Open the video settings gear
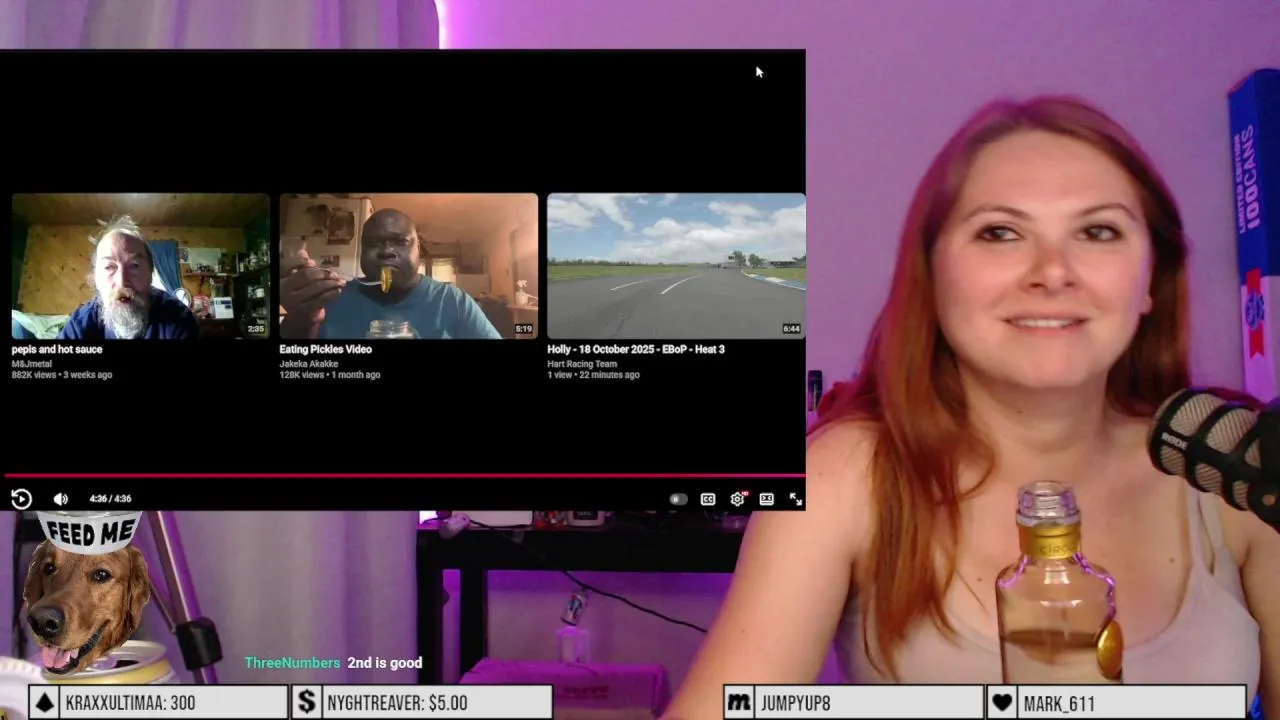The height and width of the screenshot is (720, 1280). [x=737, y=499]
